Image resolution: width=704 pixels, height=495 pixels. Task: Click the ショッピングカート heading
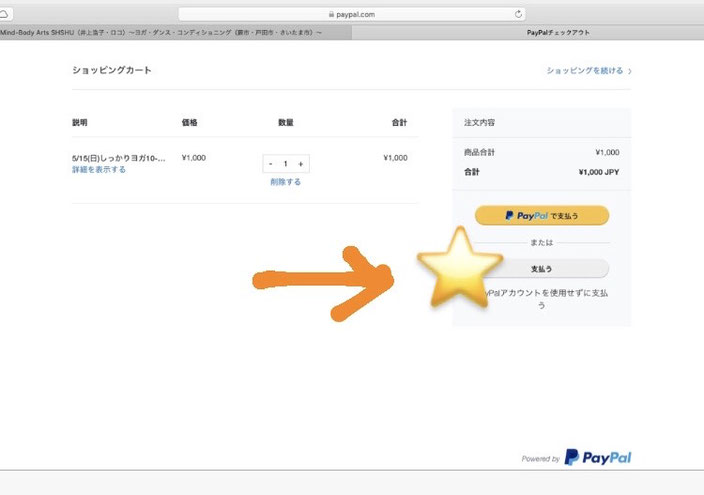coord(112,70)
